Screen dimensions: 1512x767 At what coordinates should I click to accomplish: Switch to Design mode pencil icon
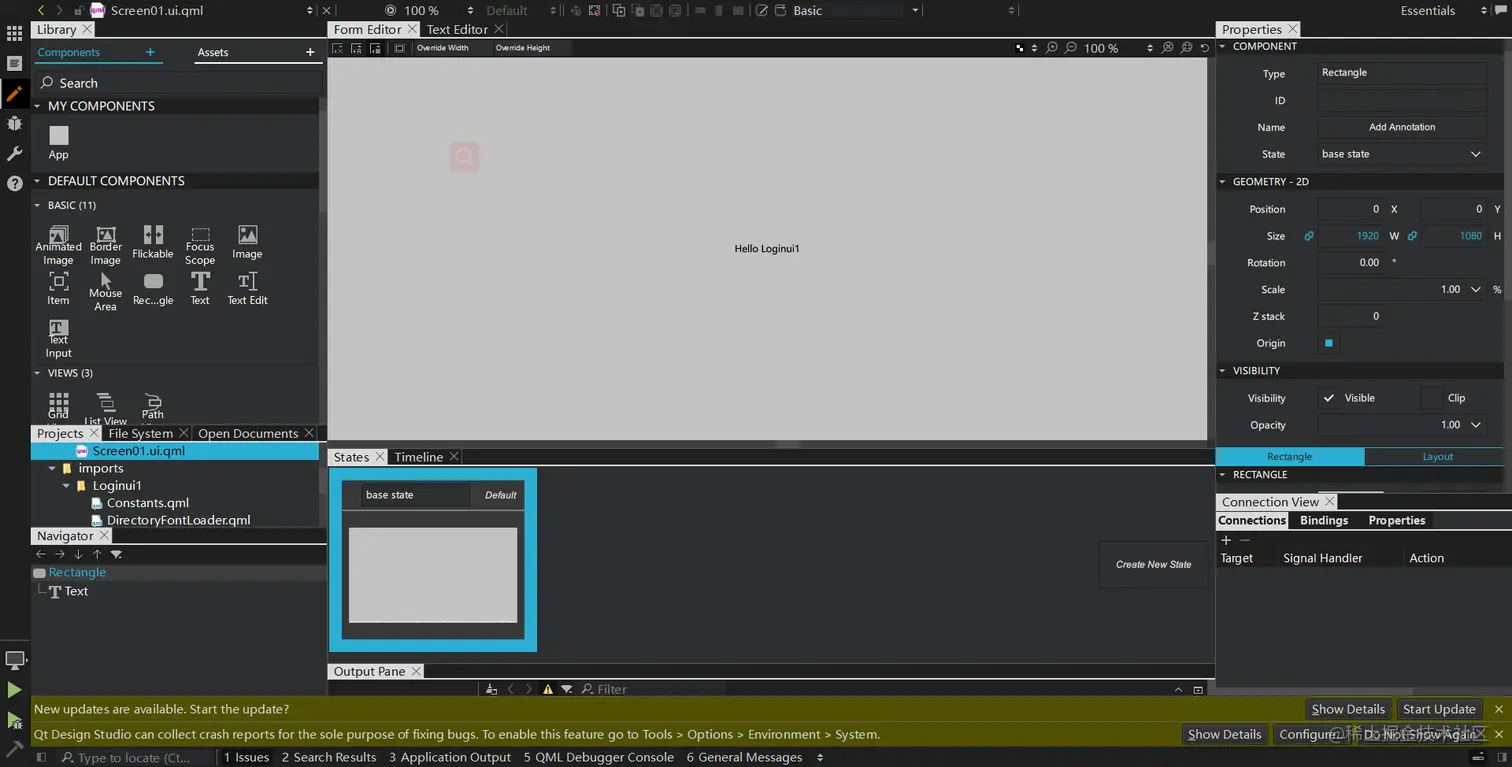(14, 93)
